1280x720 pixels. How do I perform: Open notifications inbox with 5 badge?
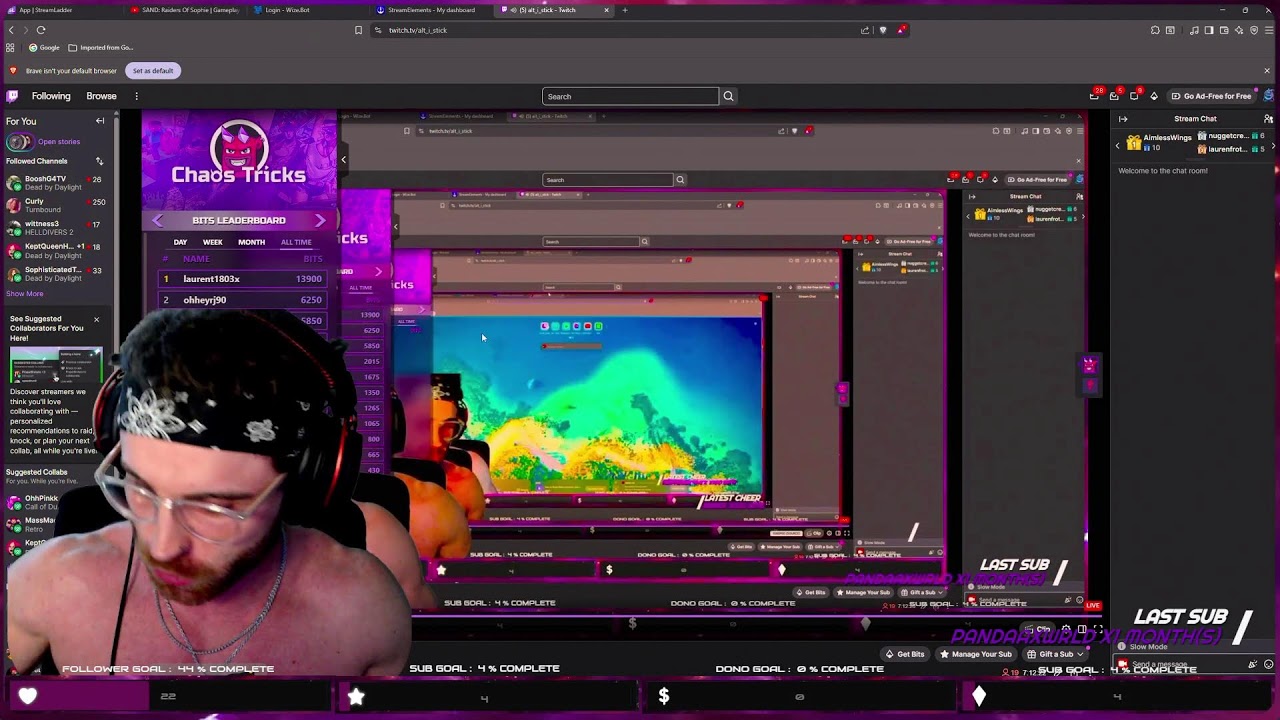[1114, 96]
